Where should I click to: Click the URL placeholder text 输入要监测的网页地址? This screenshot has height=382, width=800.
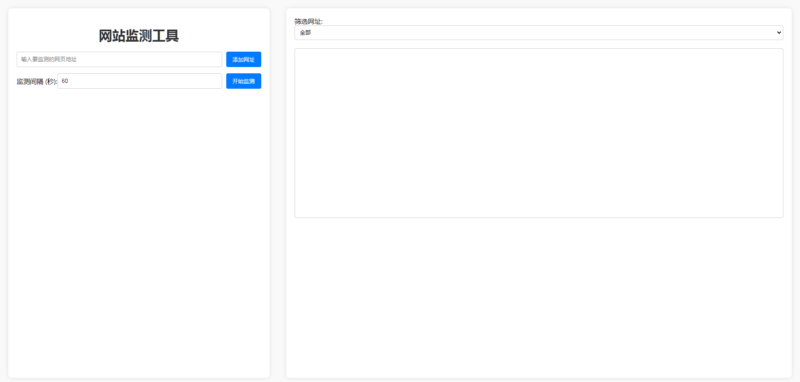pos(48,60)
